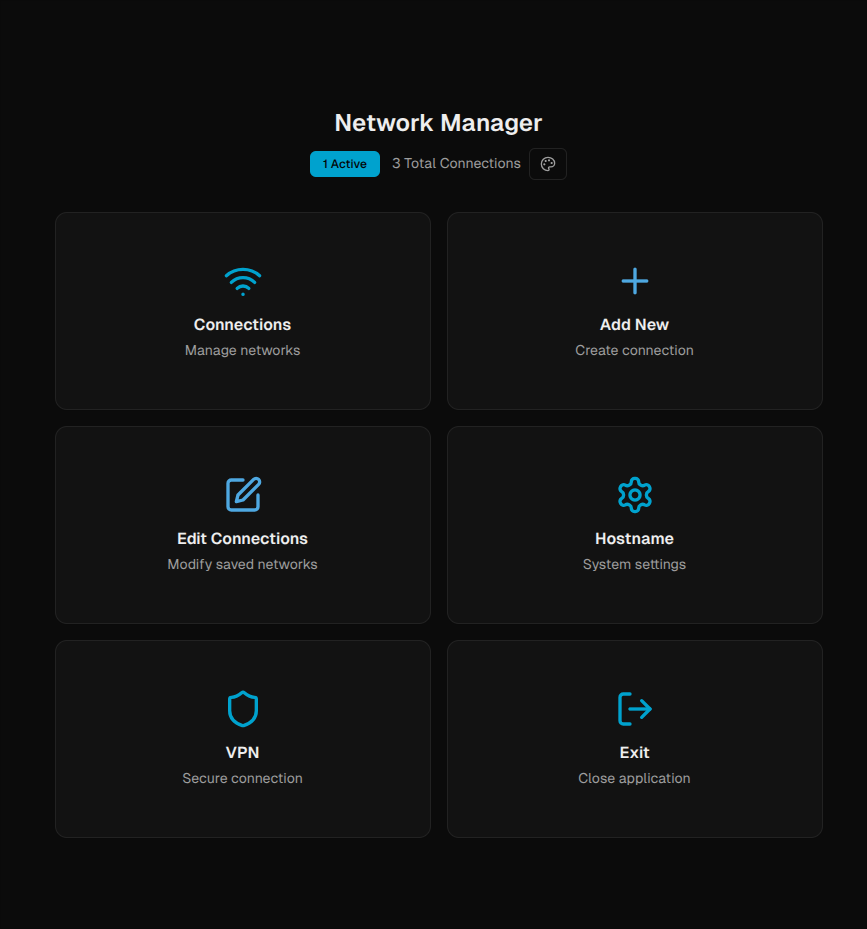
Task: Click the Exit arrow icon
Action: [634, 709]
